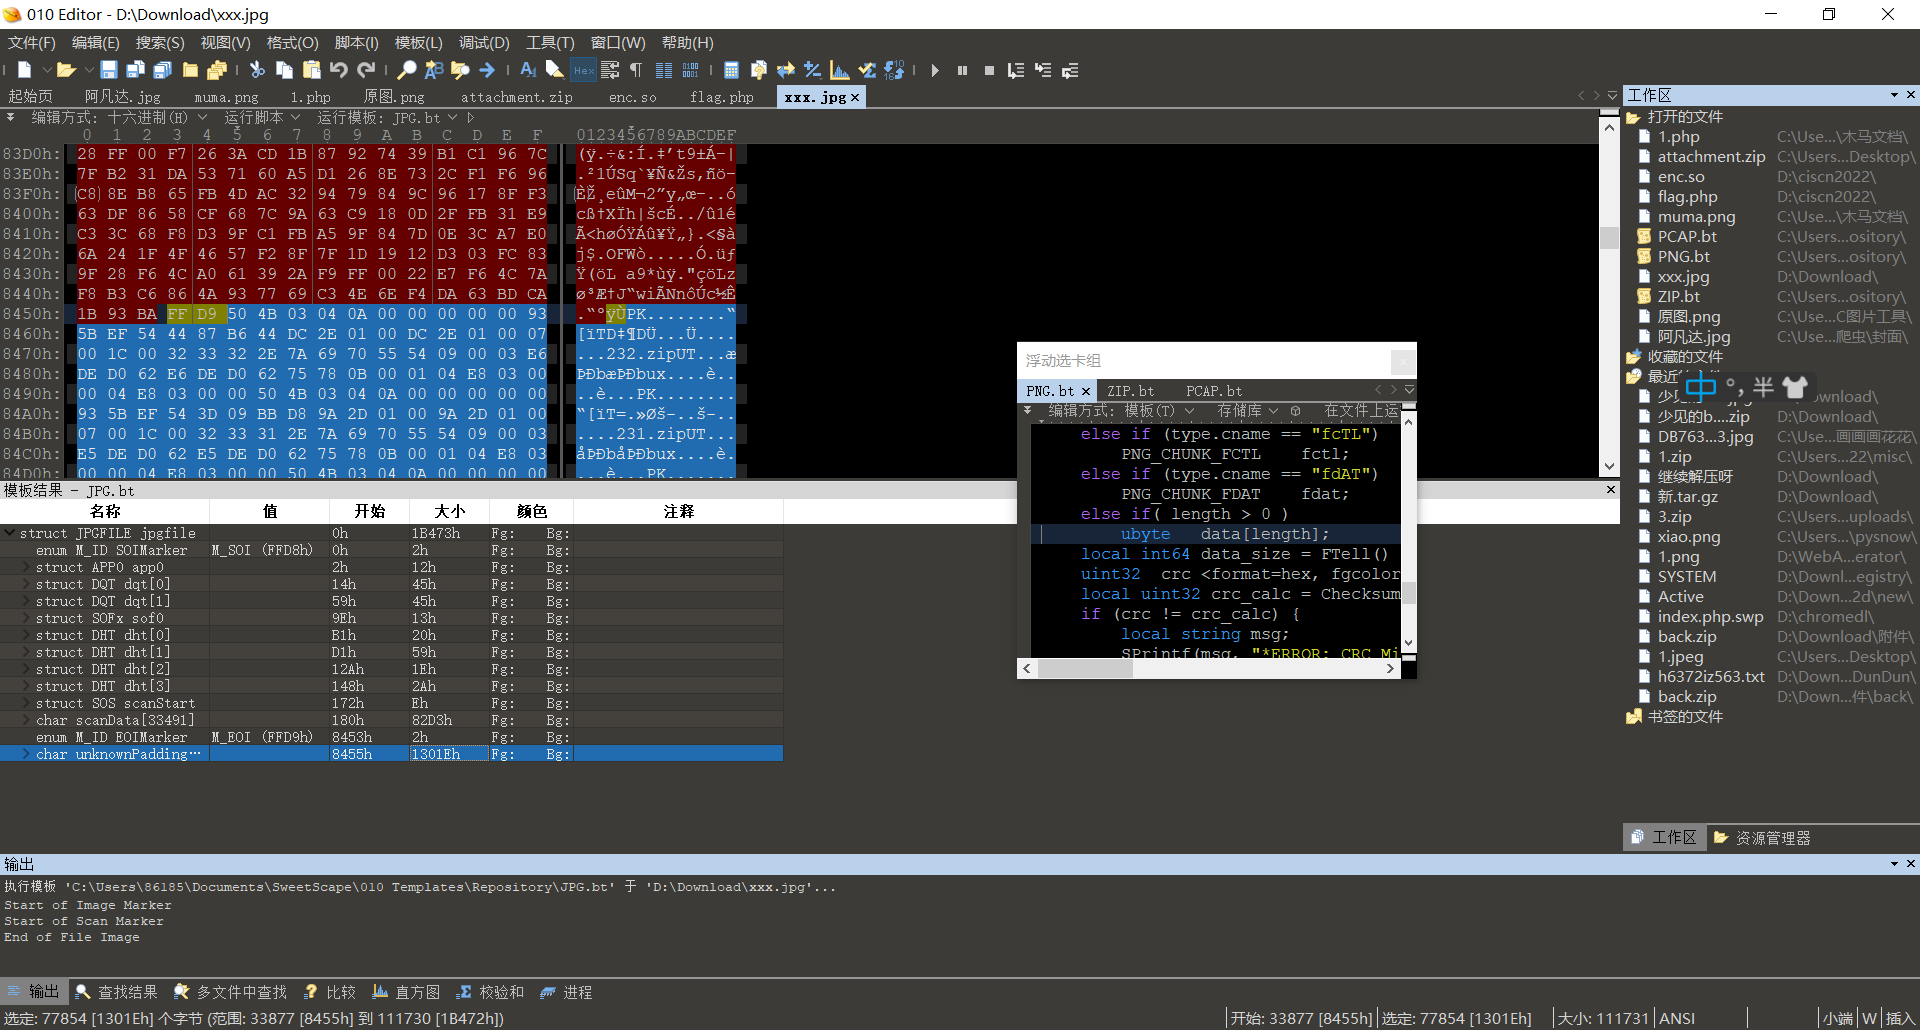1920x1030 pixels.
Task: Open Find using the magnifier icon
Action: pos(407,70)
